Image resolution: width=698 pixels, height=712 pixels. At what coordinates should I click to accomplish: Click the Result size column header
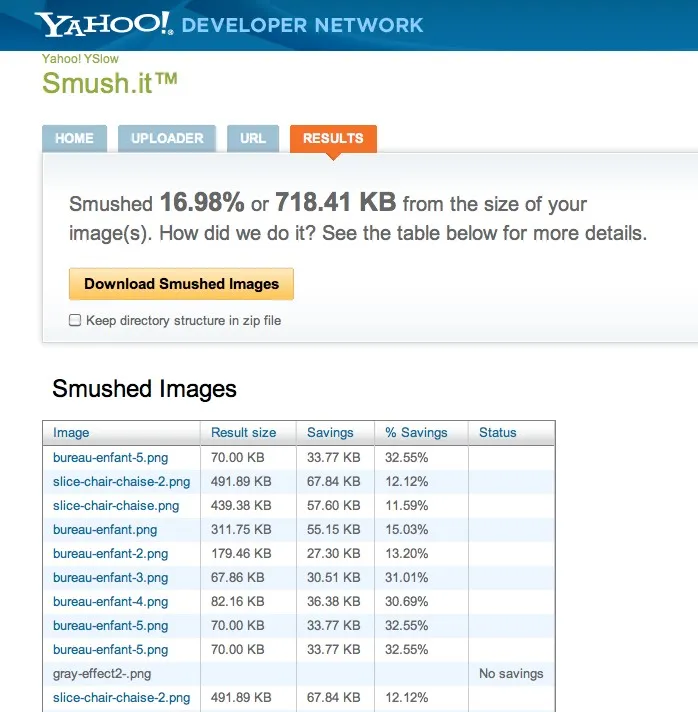[243, 432]
